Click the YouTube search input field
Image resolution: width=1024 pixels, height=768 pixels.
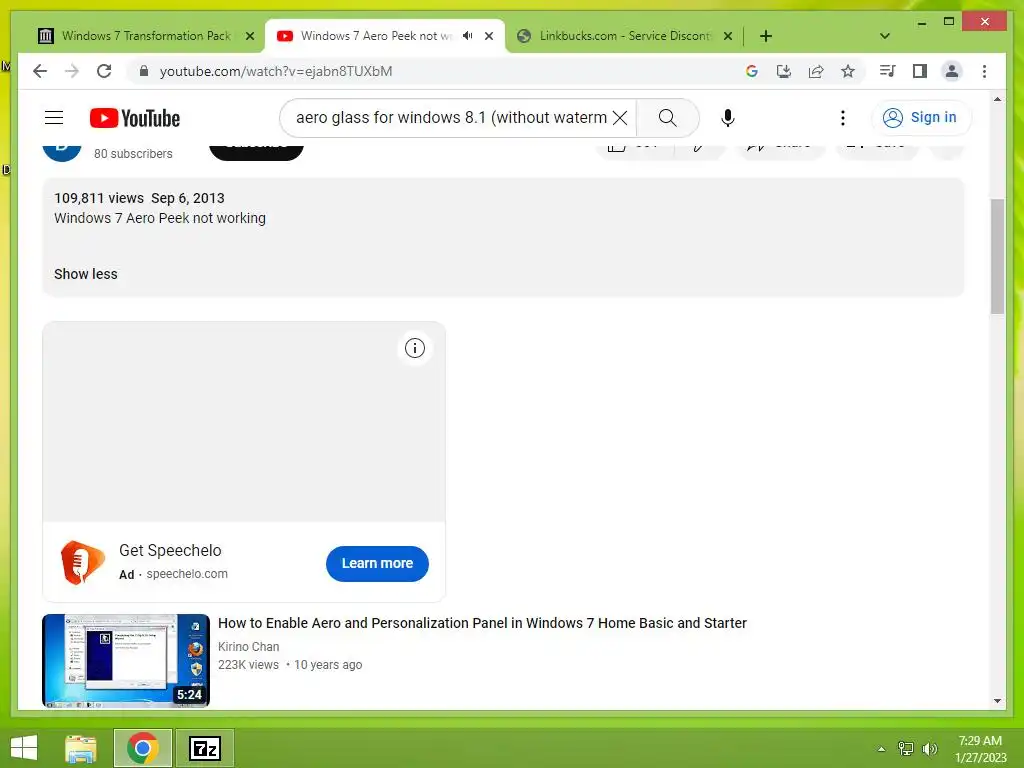[451, 118]
